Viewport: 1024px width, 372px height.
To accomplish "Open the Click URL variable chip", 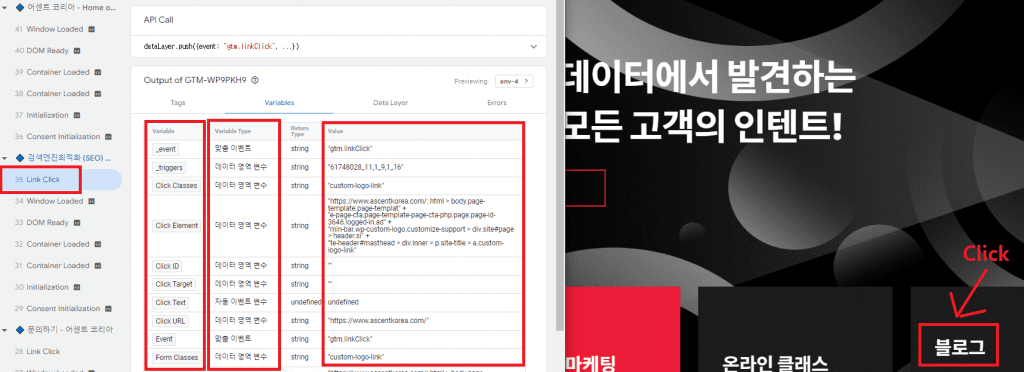I will [170, 321].
